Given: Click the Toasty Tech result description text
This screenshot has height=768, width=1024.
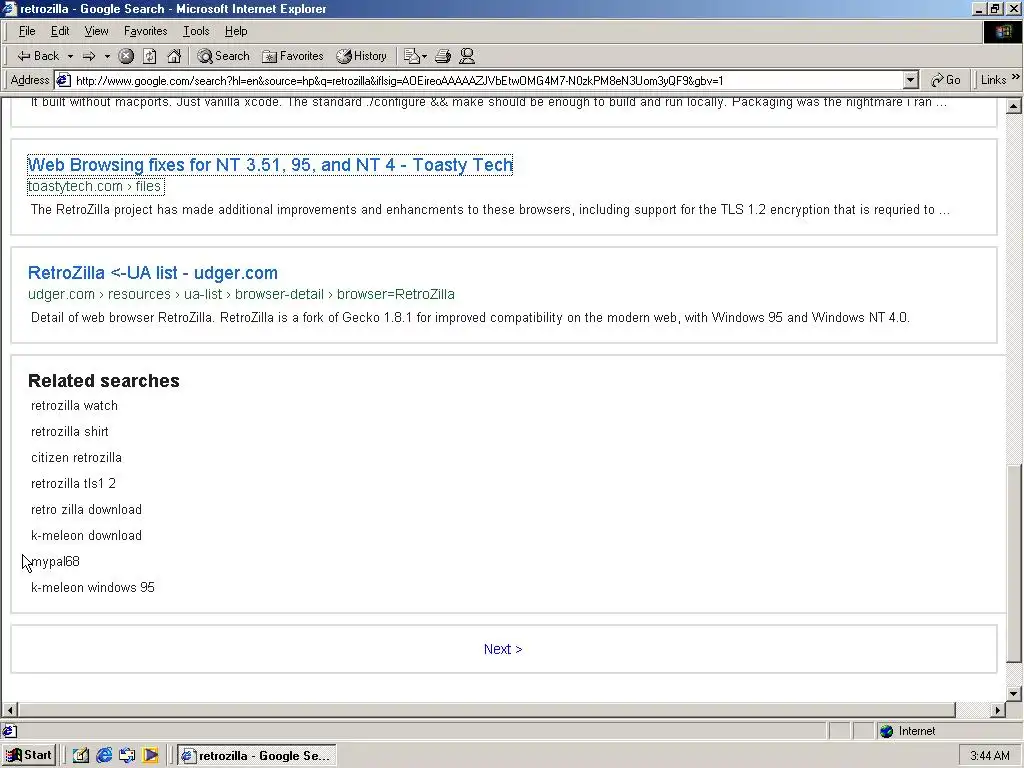Looking at the screenshot, I should click(490, 210).
